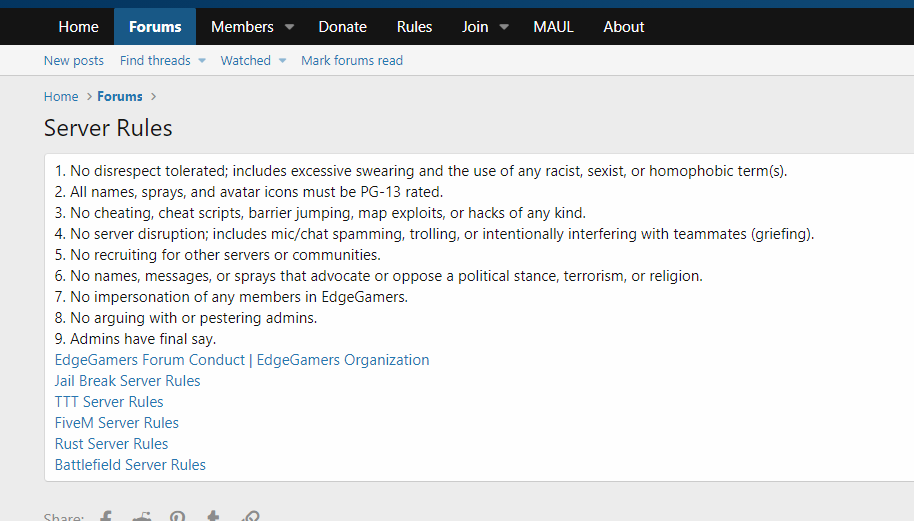
Task: Go to Forums in the breadcrumb
Action: (x=119, y=97)
